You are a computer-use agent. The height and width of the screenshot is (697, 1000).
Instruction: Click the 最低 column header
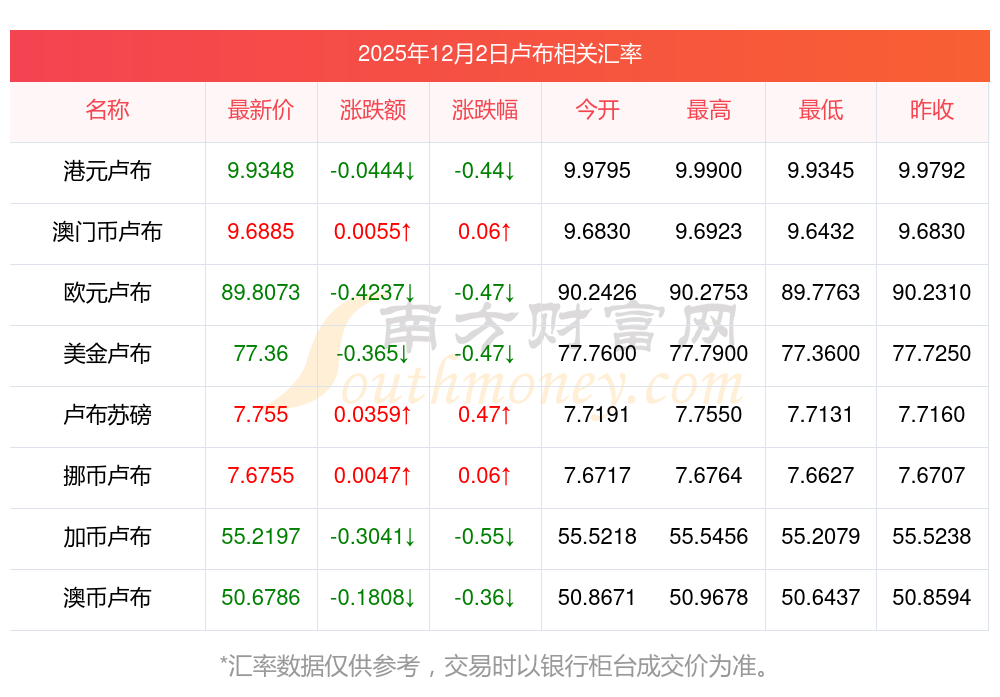[821, 110]
